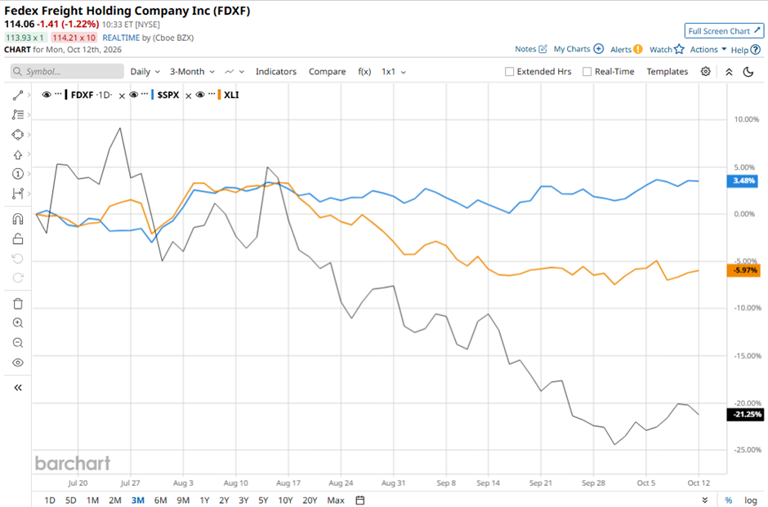
Task: Toggle log scale mode
Action: [x=750, y=500]
